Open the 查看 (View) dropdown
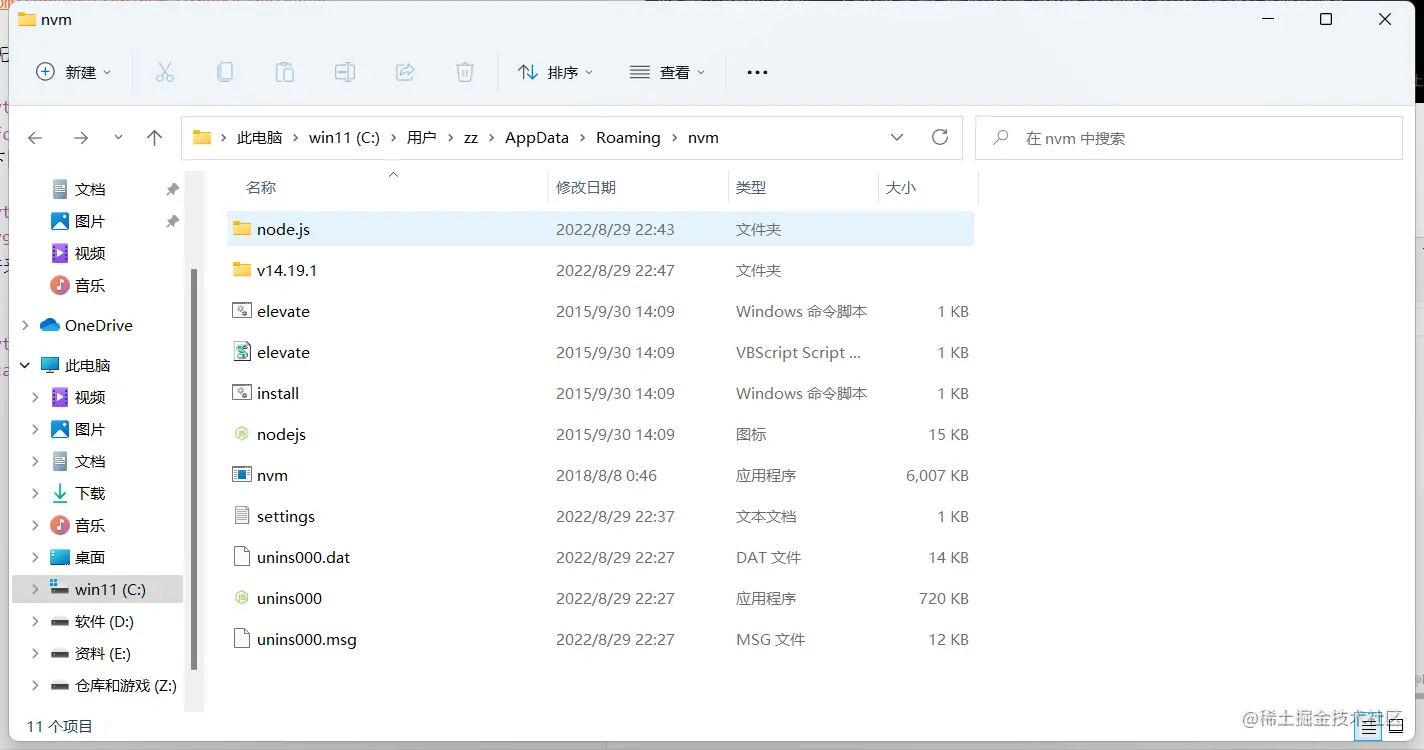This screenshot has width=1424, height=750. tap(667, 72)
